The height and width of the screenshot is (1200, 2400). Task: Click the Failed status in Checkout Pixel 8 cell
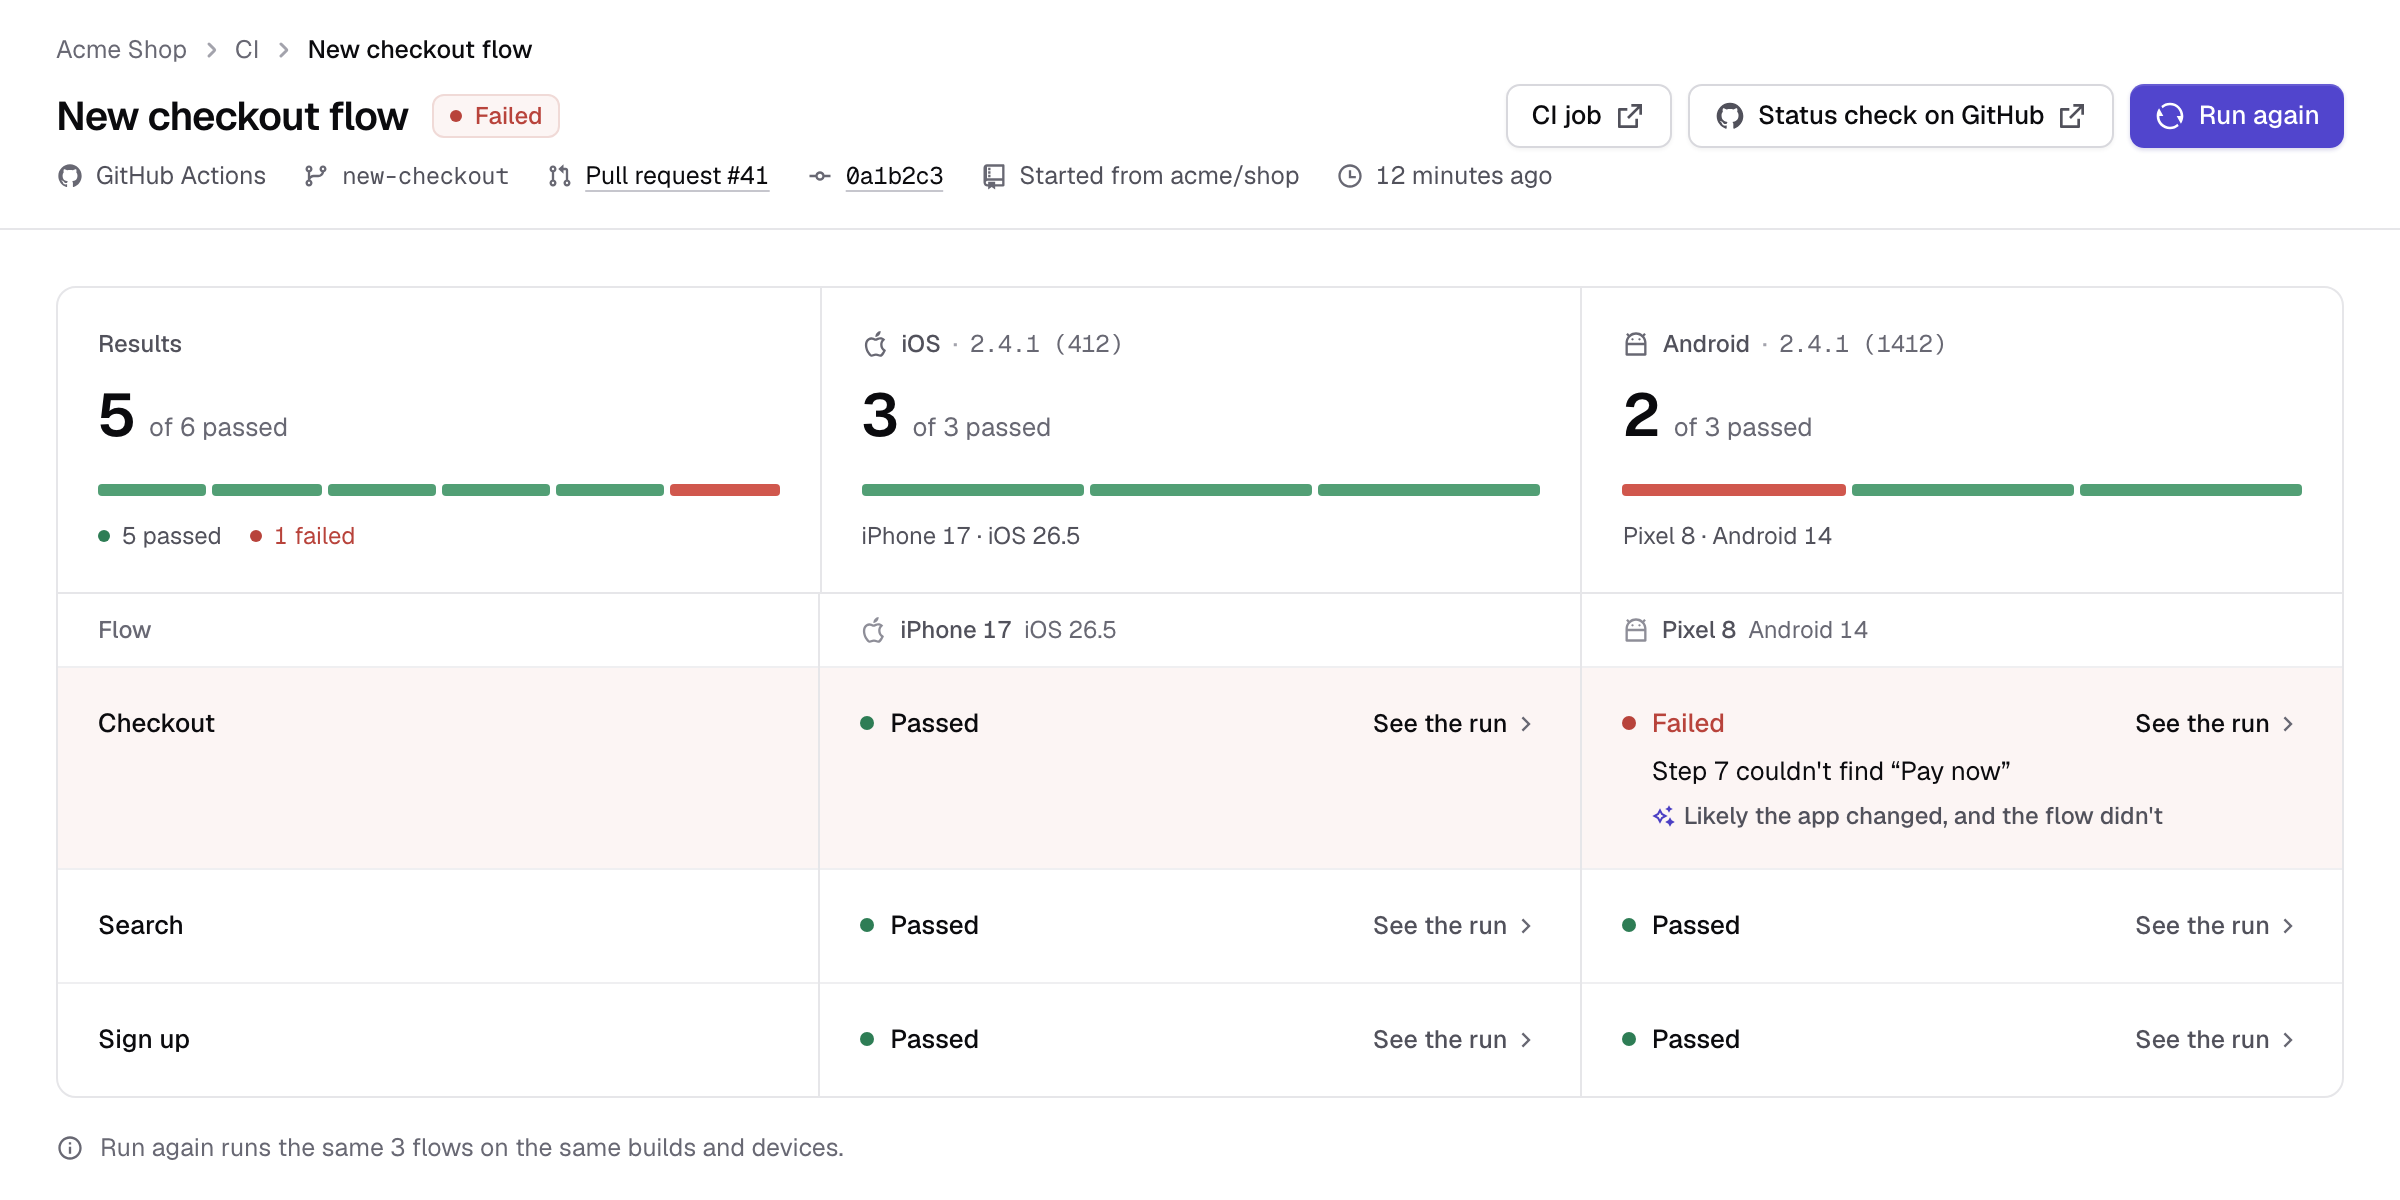tap(1688, 724)
